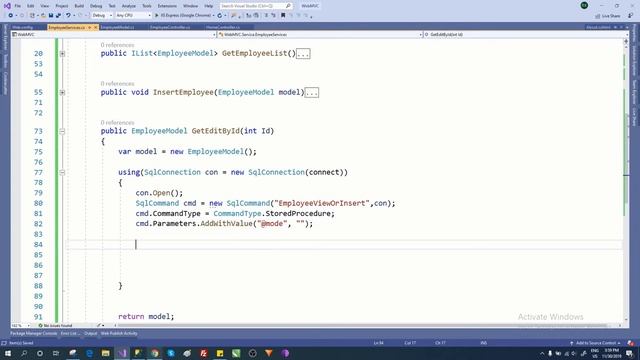The image size is (640, 360).
Task: Start debugging with IIS Express button
Action: click(182, 16)
